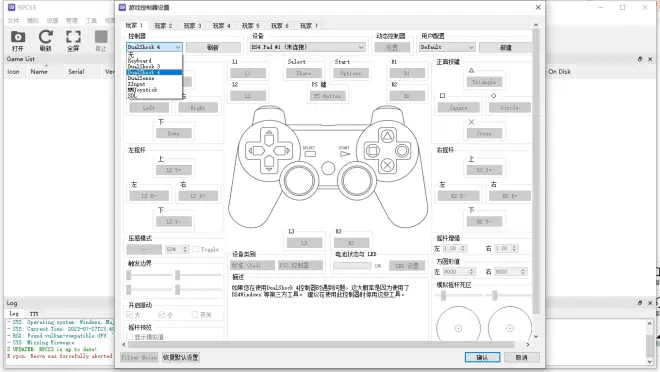Switch to the 玩家 5 tab

(x=250, y=26)
